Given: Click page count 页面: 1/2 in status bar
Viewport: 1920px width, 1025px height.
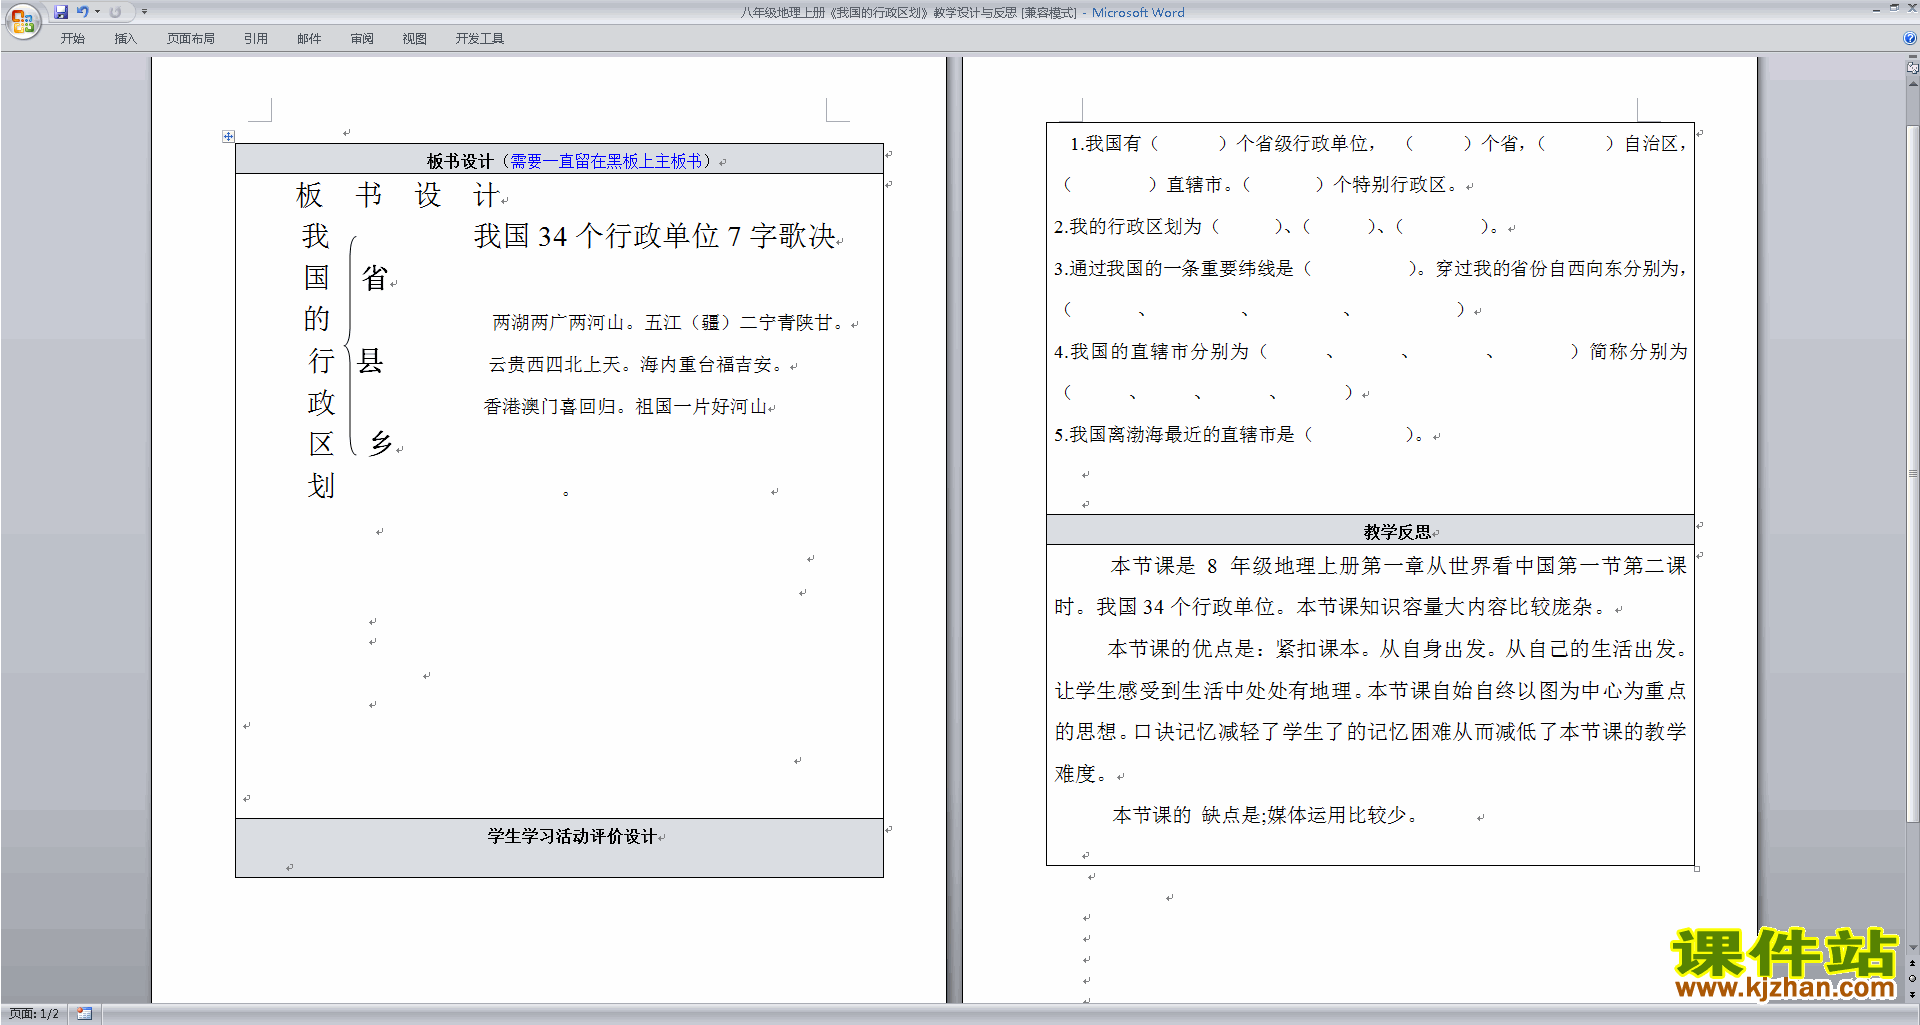Looking at the screenshot, I should tap(34, 1014).
